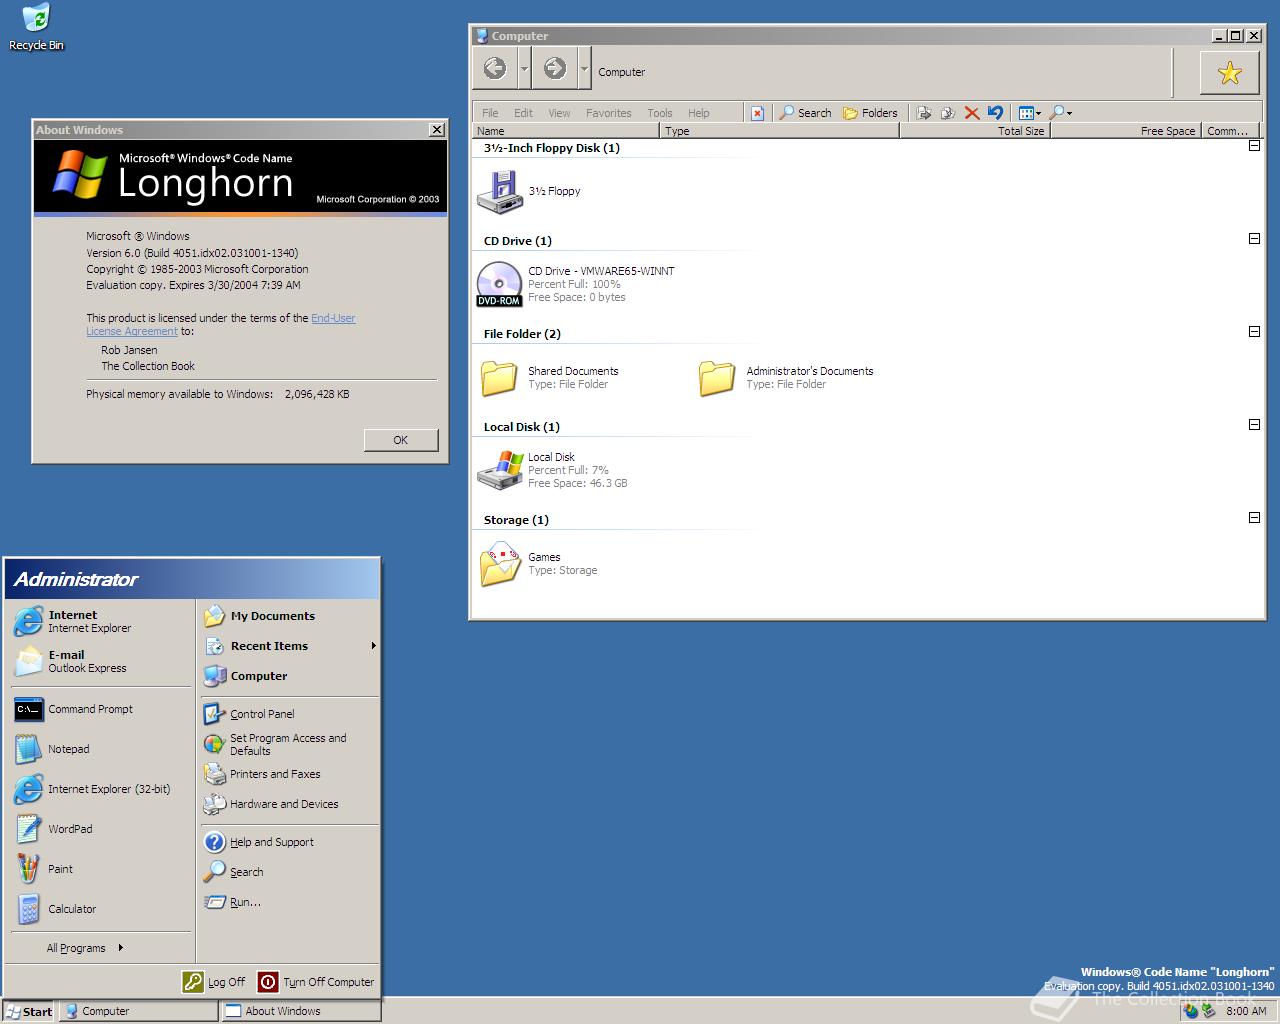Click the yellow star favorites button

pyautogui.click(x=1230, y=72)
